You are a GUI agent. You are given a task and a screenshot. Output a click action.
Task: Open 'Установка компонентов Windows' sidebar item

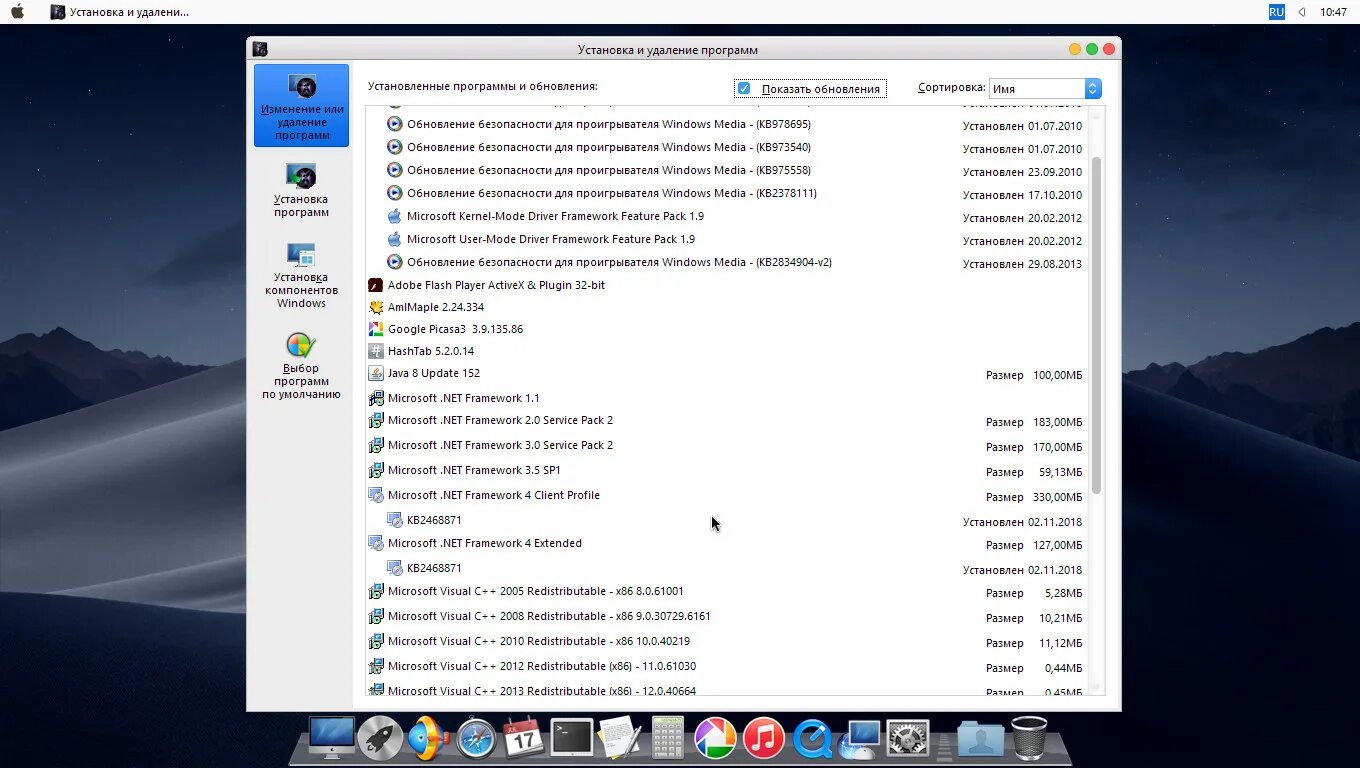[x=301, y=275]
